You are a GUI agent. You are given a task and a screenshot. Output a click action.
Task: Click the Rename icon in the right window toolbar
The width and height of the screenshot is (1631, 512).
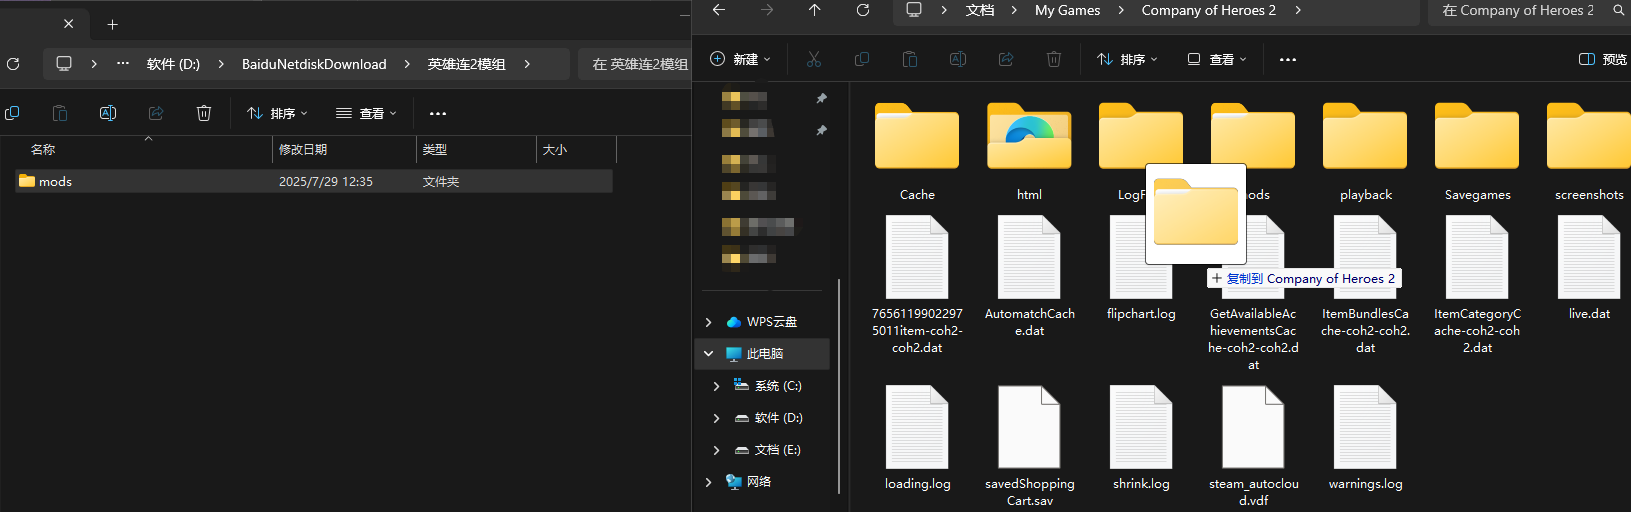(x=958, y=59)
